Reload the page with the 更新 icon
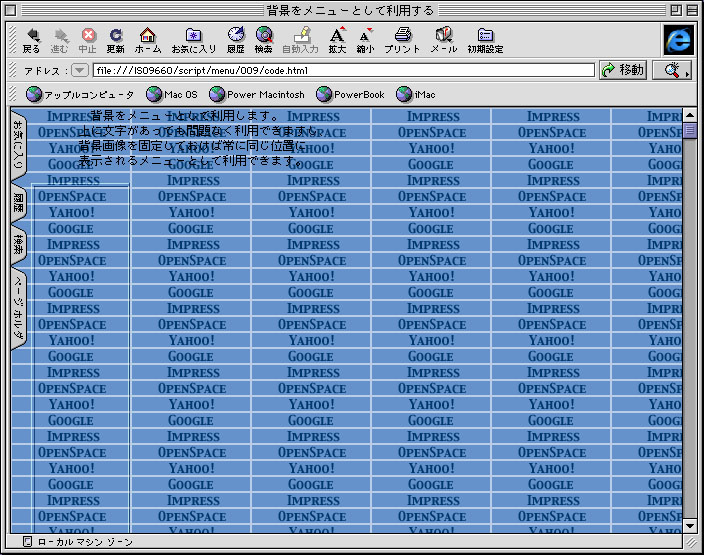 tap(115, 40)
